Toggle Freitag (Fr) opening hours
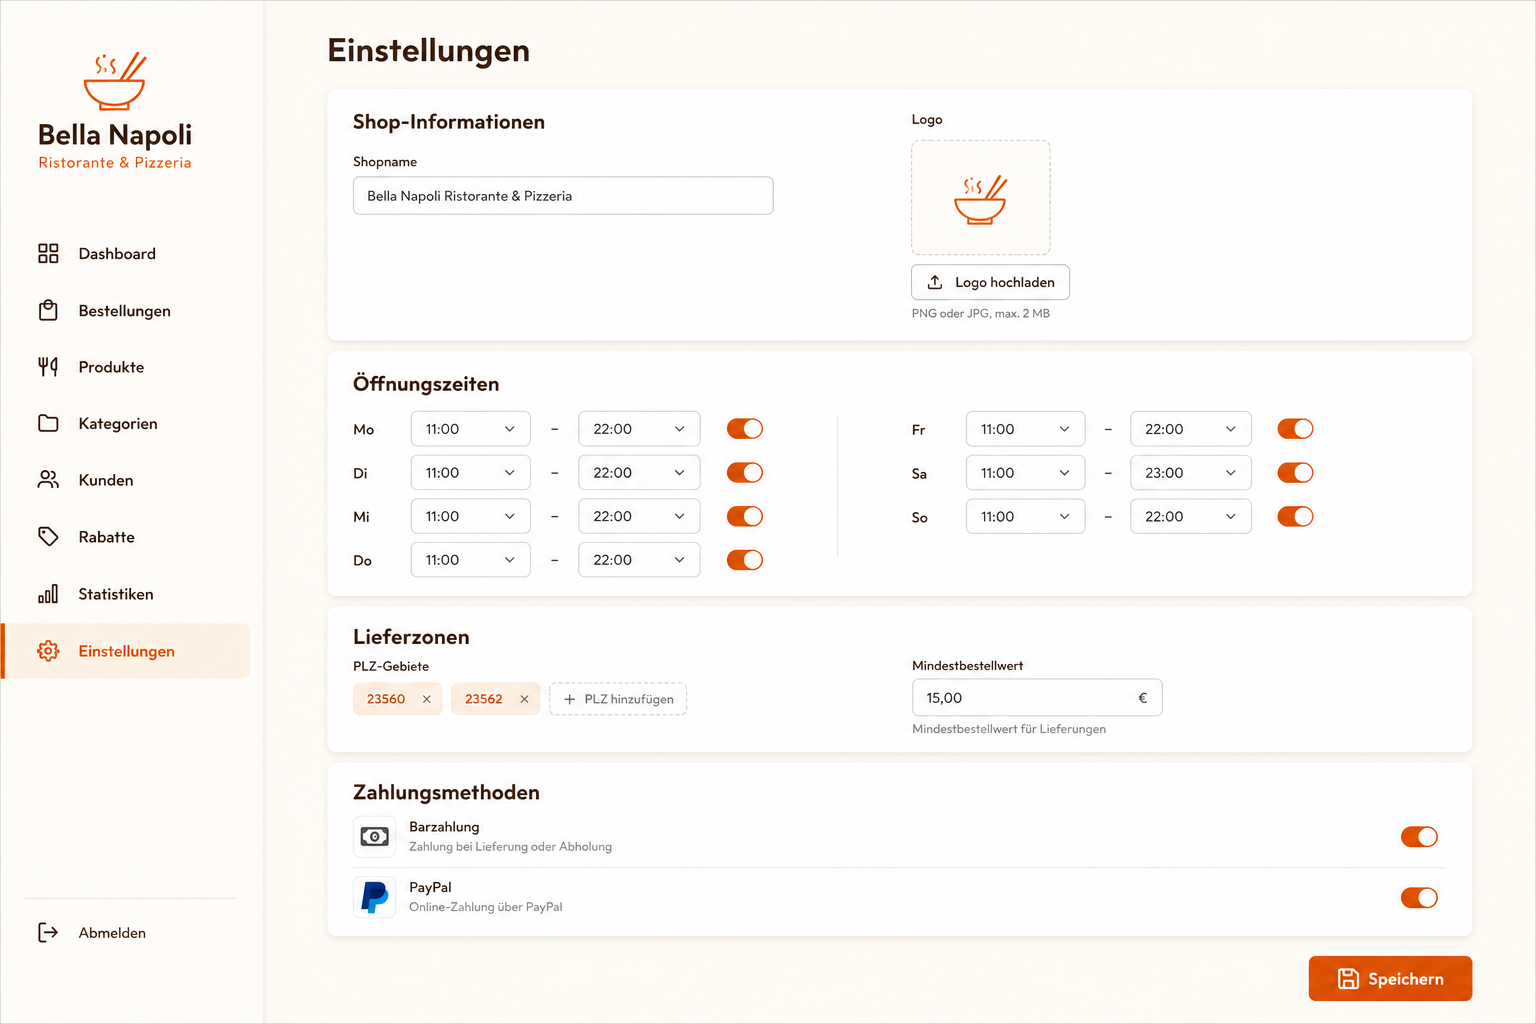 click(1296, 429)
